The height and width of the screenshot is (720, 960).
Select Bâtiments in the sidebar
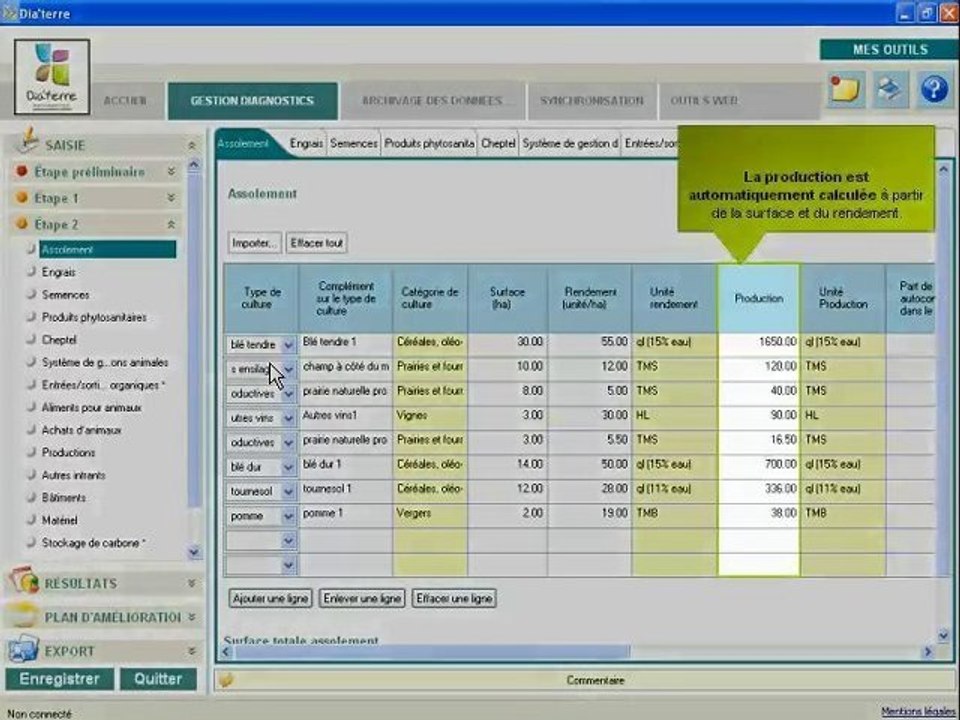coord(64,498)
